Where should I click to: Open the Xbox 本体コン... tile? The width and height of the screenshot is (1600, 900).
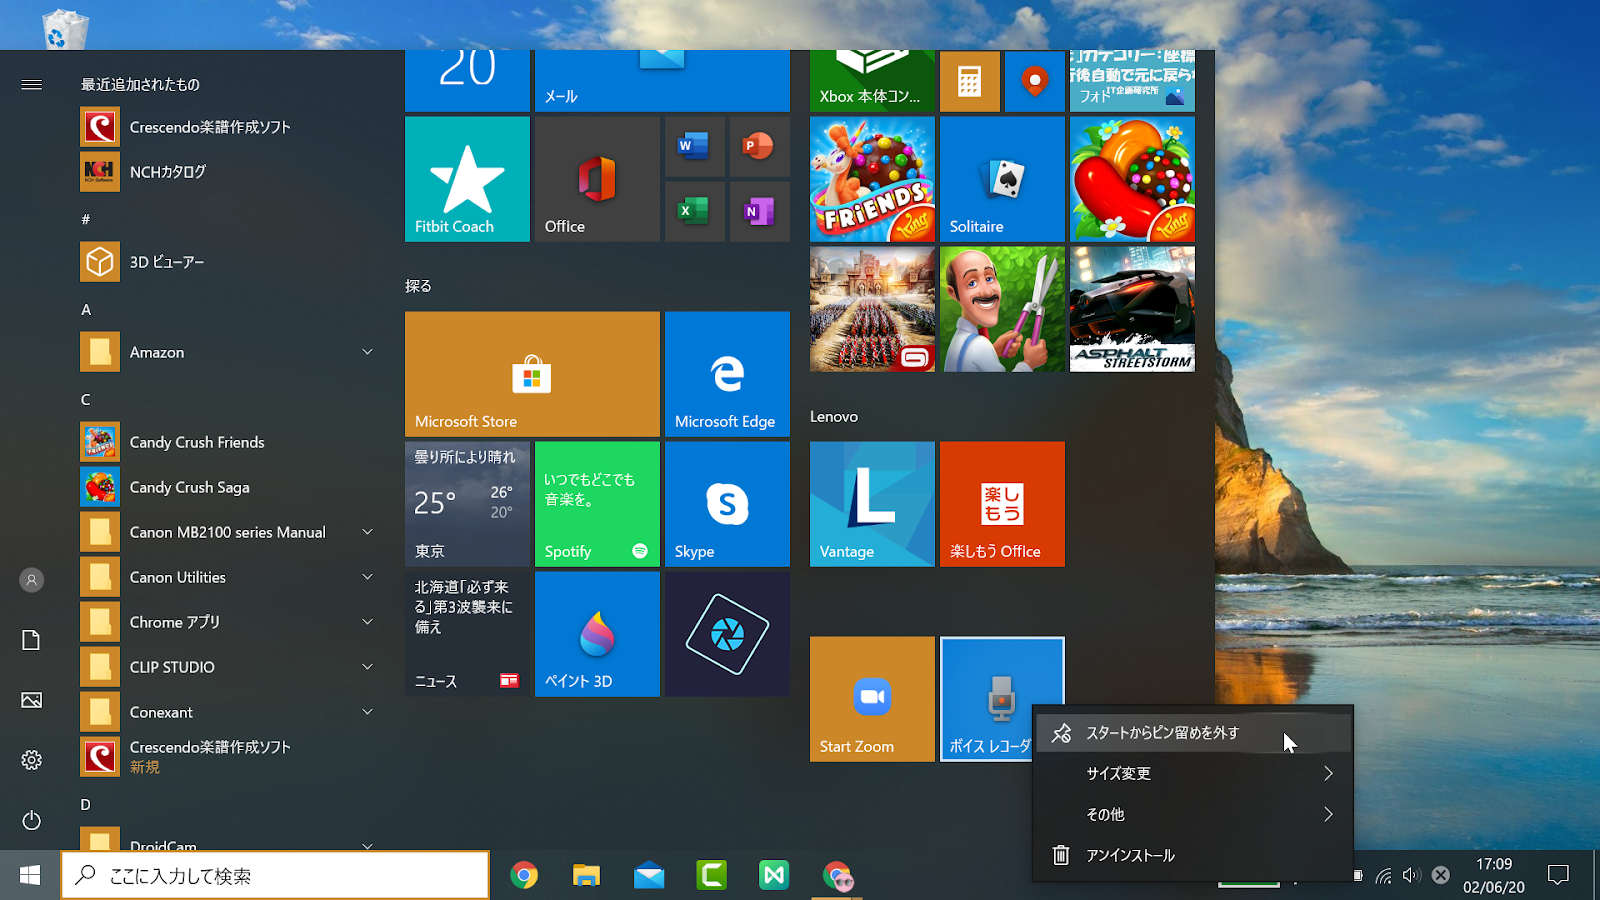[872, 81]
